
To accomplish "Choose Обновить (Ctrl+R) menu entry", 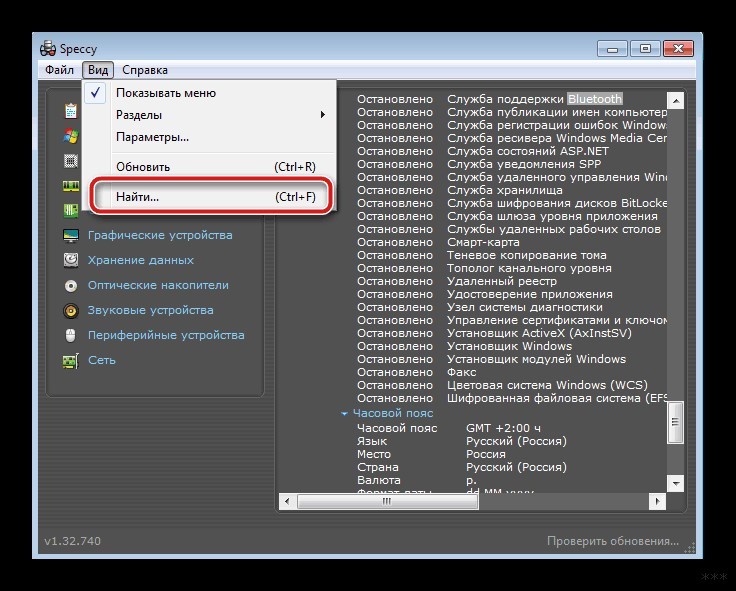I will tap(209, 167).
